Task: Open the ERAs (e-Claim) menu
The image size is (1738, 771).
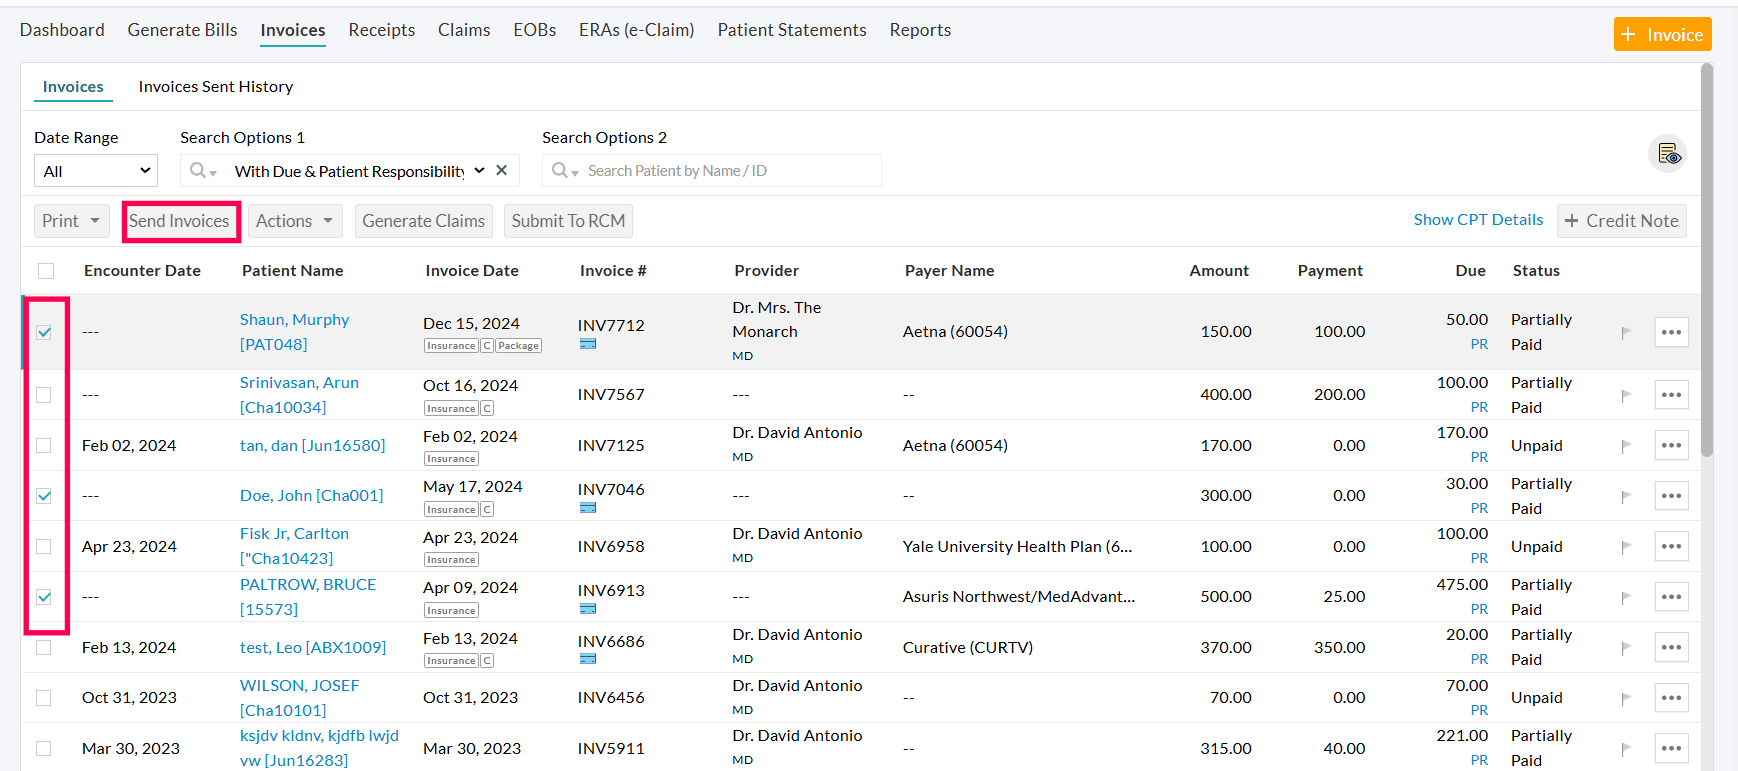Action: coord(637,30)
